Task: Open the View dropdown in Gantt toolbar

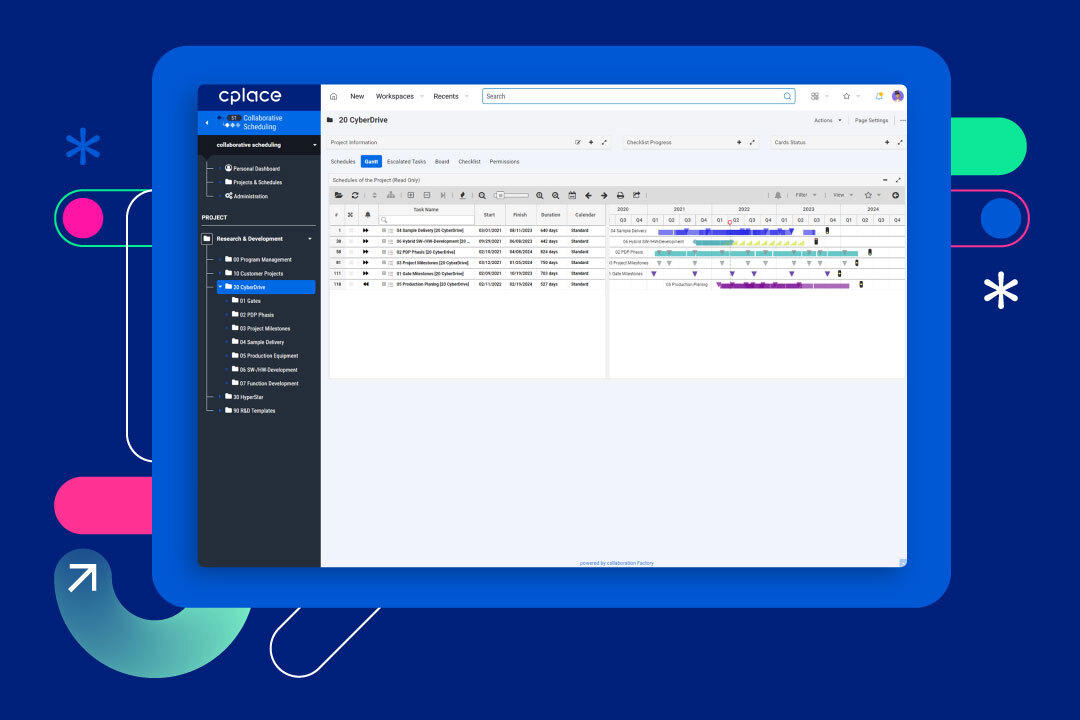Action: point(843,196)
